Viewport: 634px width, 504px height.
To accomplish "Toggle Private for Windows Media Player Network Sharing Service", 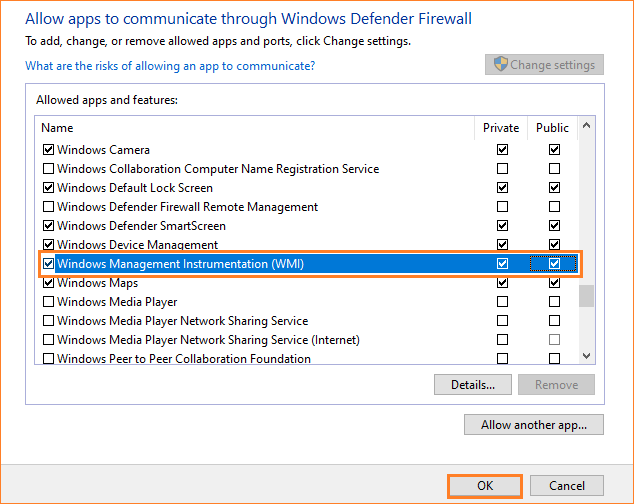I will tap(502, 321).
